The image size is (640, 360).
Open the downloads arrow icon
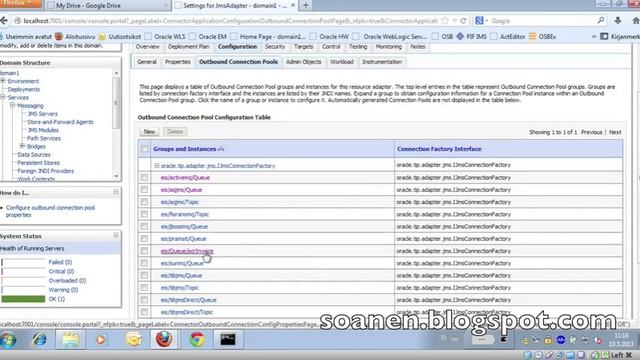[x=618, y=20]
